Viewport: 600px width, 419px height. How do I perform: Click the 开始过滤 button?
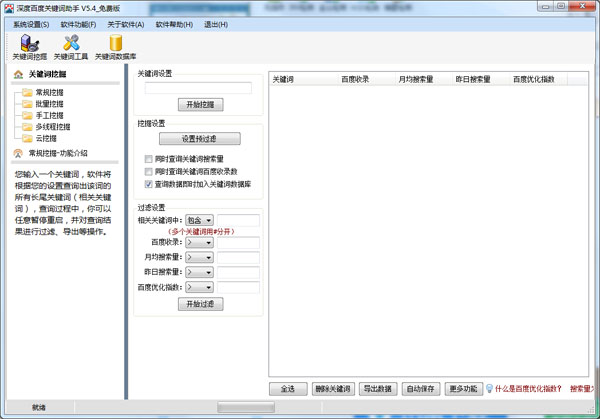(201, 304)
